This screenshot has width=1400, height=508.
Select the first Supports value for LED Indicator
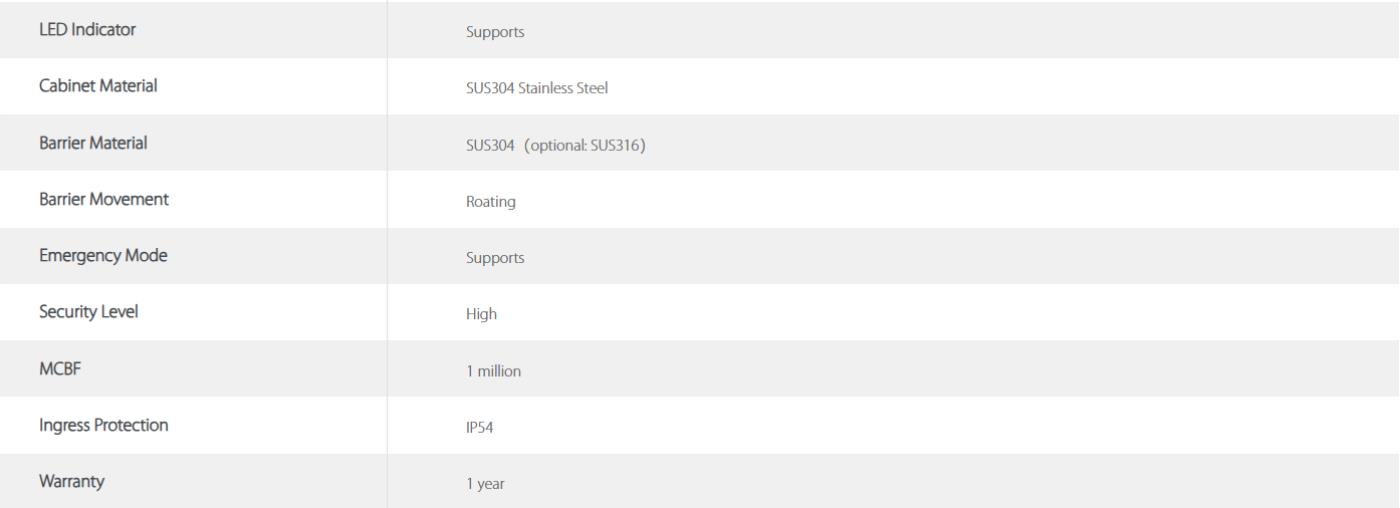(x=495, y=32)
